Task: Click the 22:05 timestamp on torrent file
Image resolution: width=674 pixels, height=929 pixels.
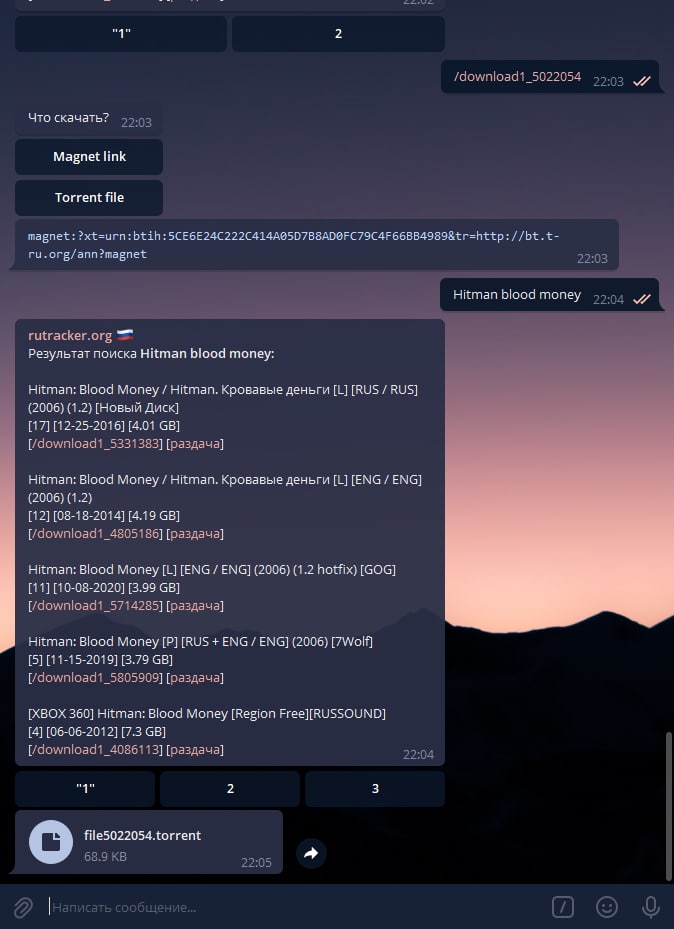Action: (256, 862)
